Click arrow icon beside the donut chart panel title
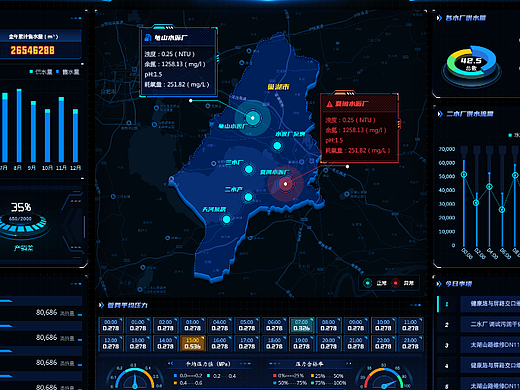 point(439,18)
